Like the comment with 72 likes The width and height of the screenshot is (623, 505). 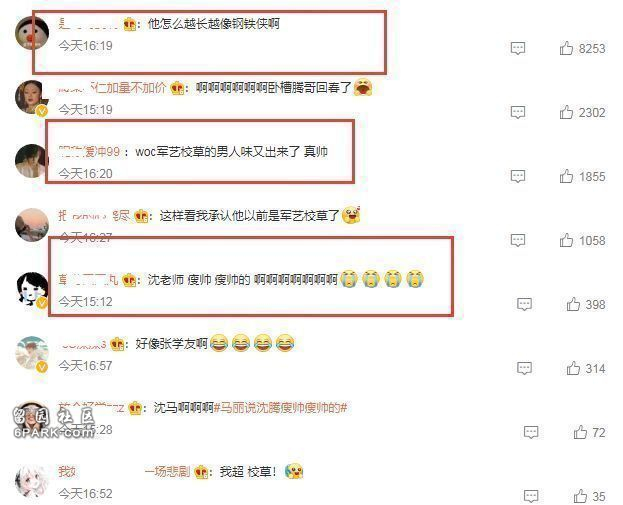point(580,432)
